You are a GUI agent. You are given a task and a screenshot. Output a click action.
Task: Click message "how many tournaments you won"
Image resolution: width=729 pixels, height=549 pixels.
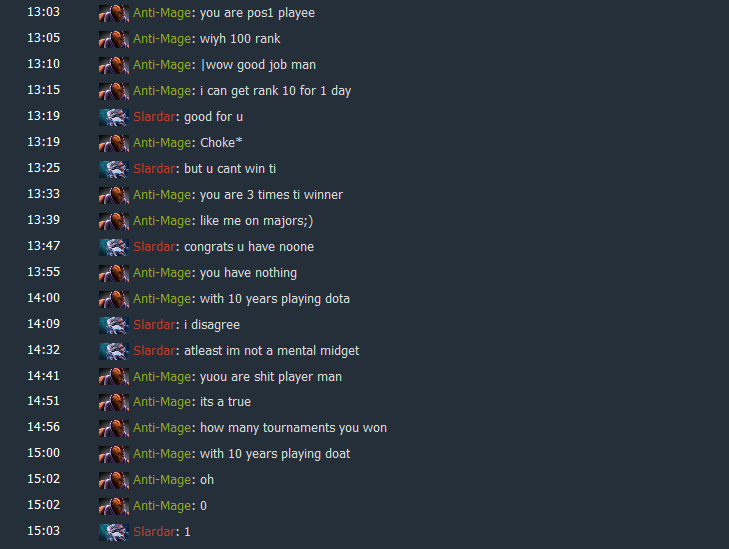(x=293, y=428)
